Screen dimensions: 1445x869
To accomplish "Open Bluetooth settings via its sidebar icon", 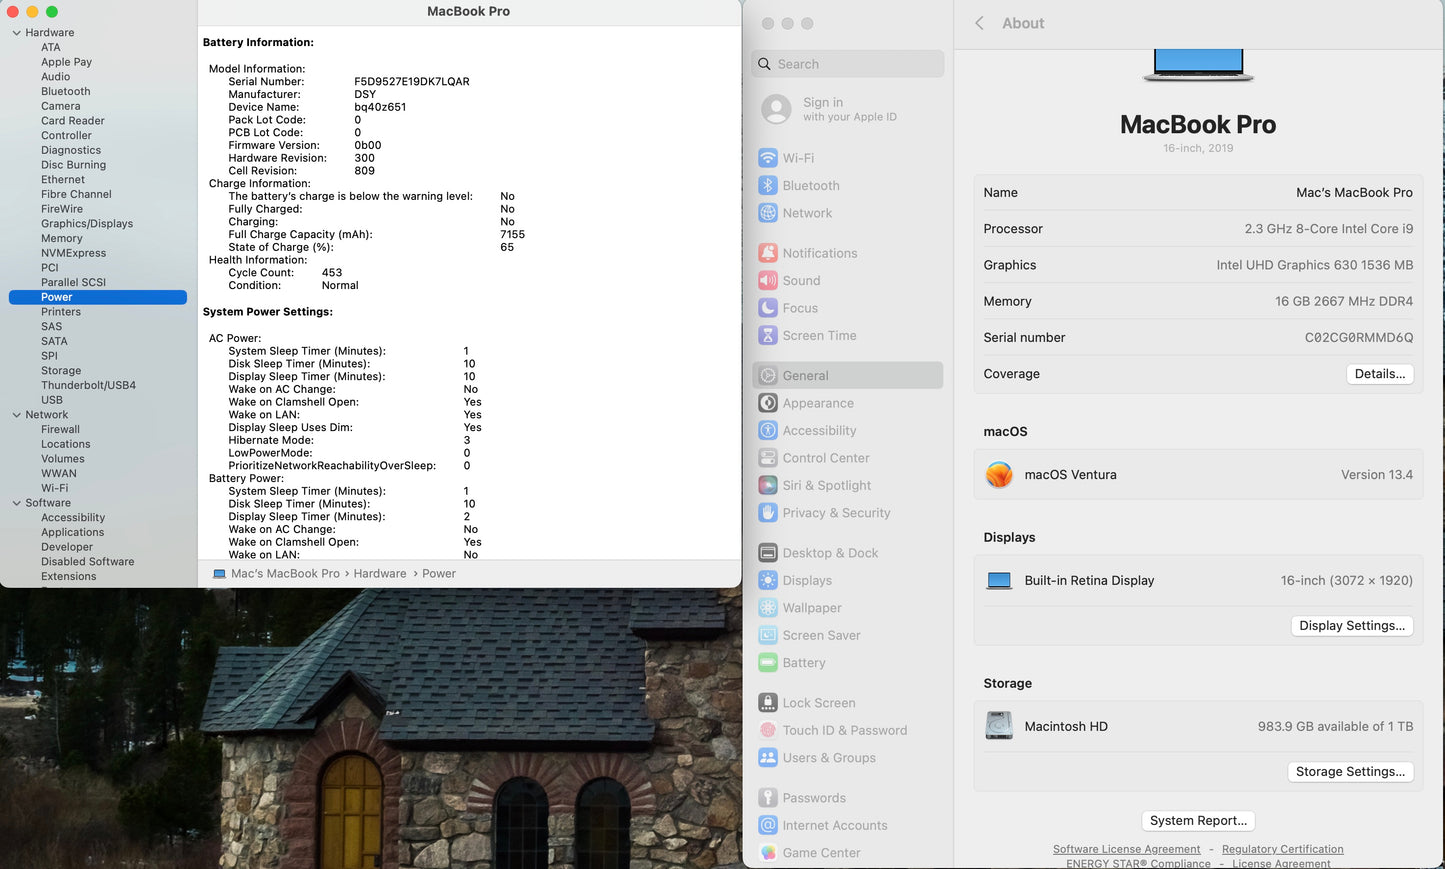I will click(x=768, y=186).
